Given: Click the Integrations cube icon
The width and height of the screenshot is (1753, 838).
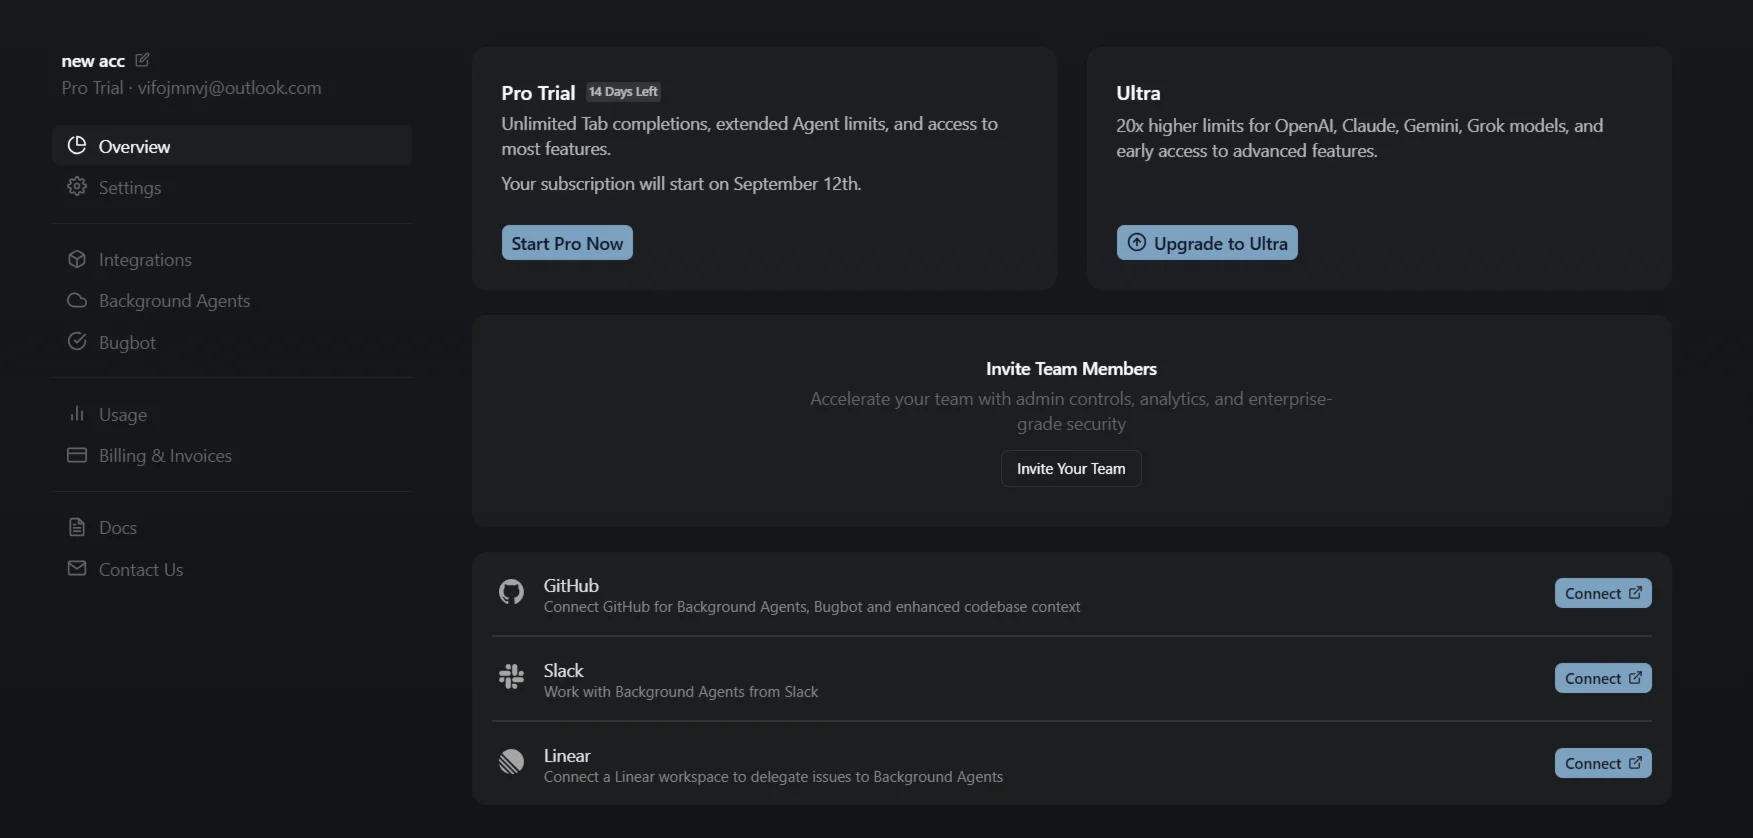Looking at the screenshot, I should [77, 259].
